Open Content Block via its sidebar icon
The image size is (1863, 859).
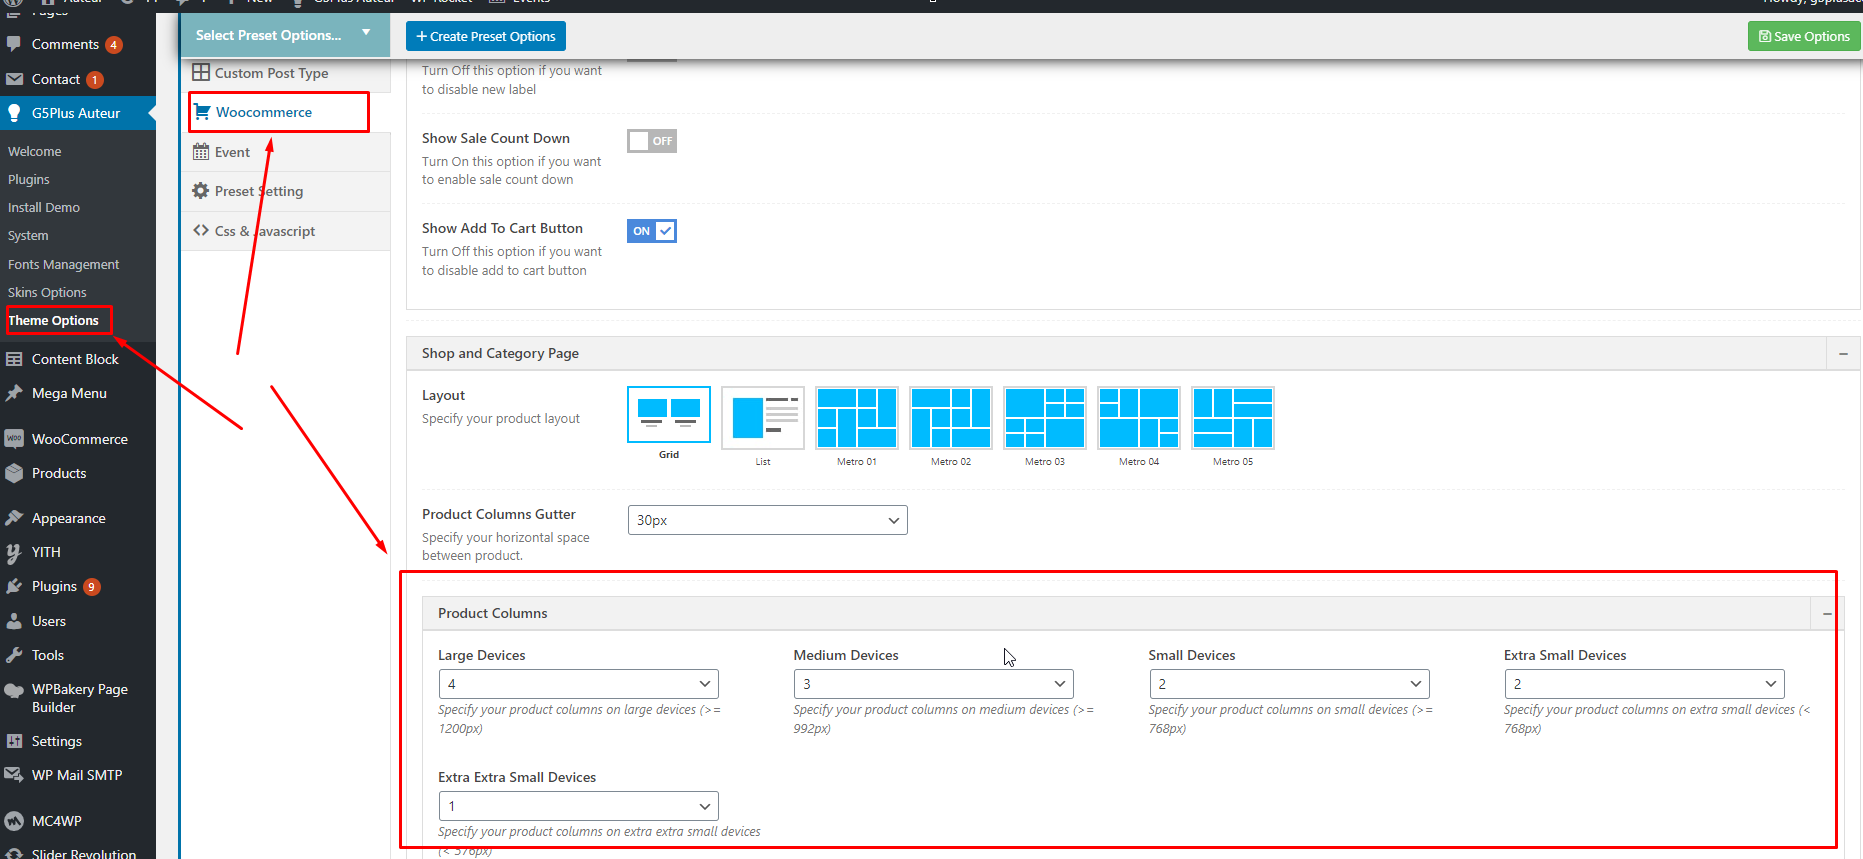(x=14, y=359)
